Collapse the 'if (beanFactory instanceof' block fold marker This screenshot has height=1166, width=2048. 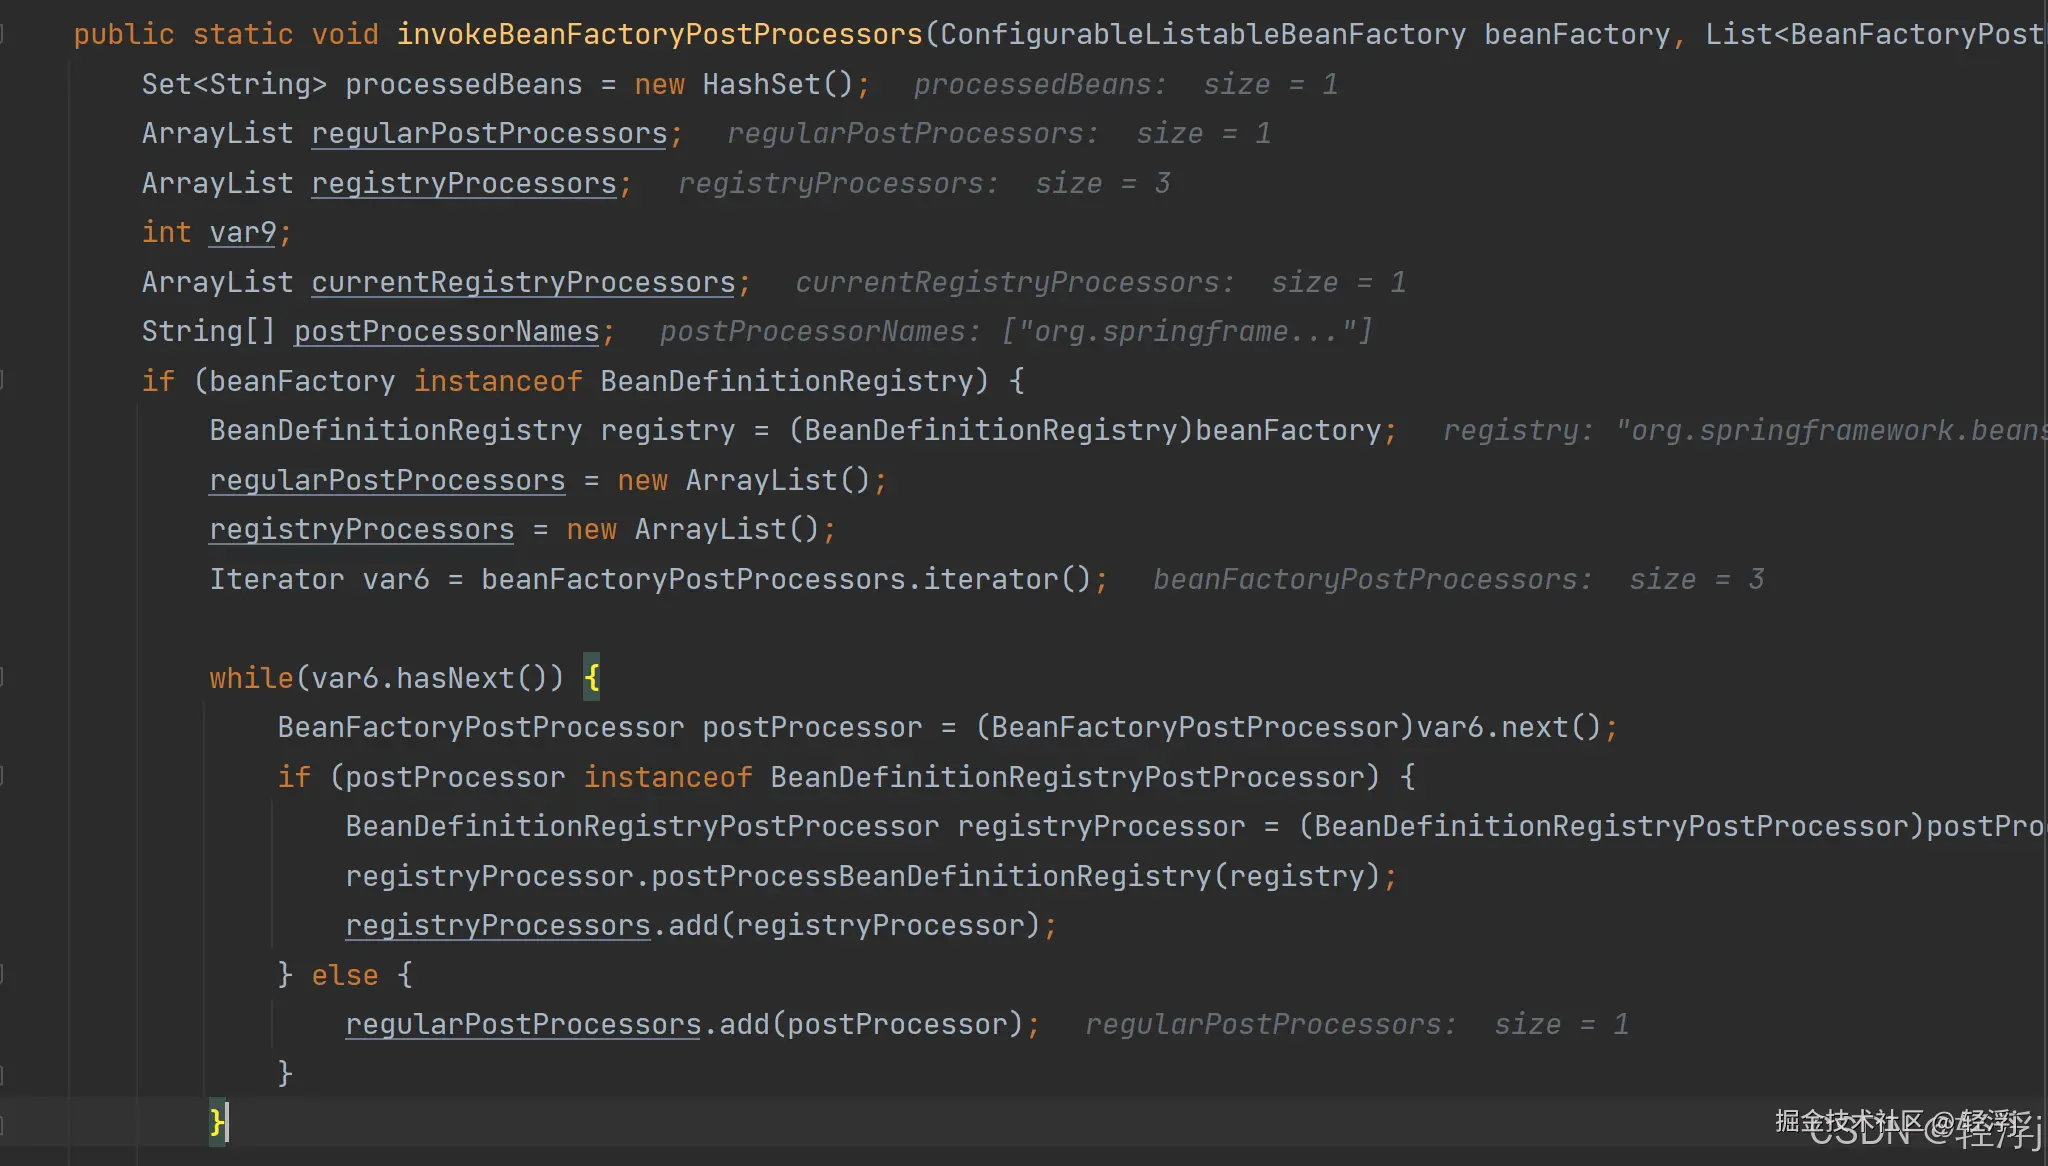point(3,381)
